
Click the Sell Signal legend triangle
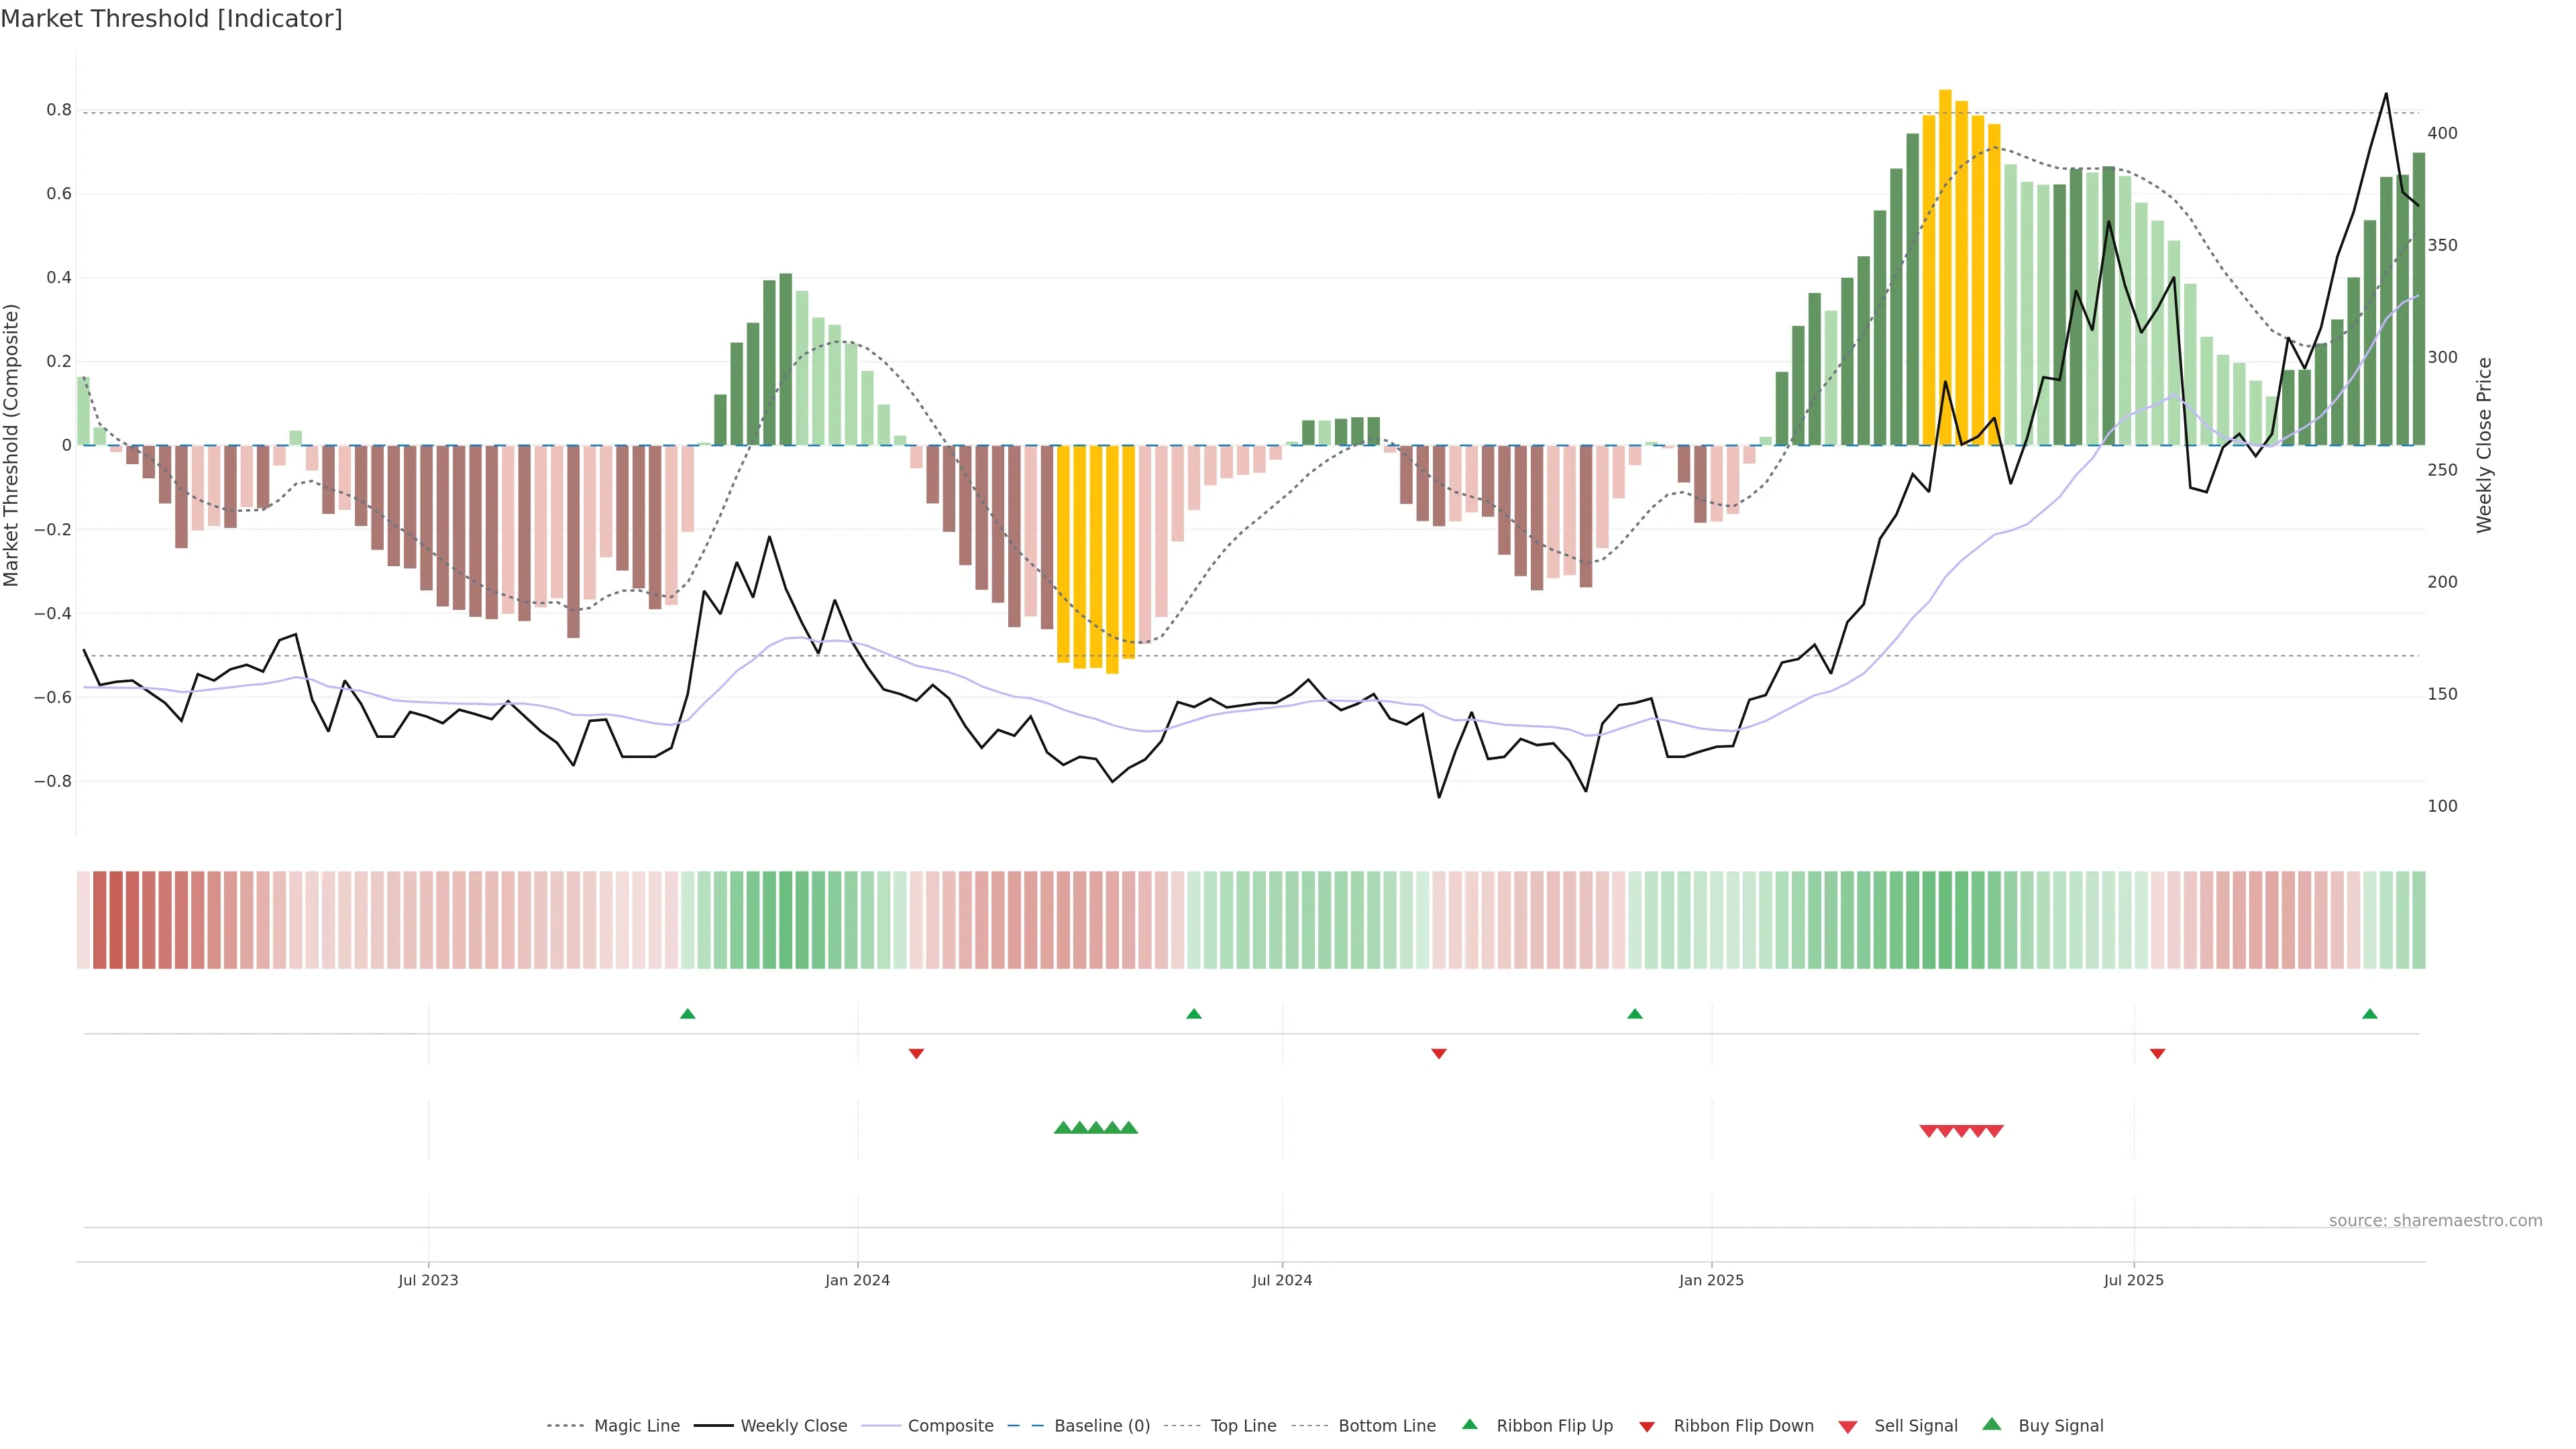[1847, 1426]
